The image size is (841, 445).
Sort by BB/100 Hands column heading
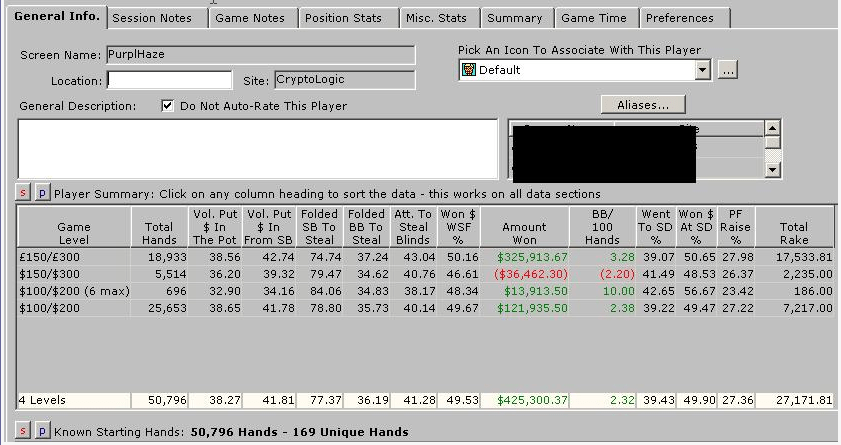click(x=602, y=227)
